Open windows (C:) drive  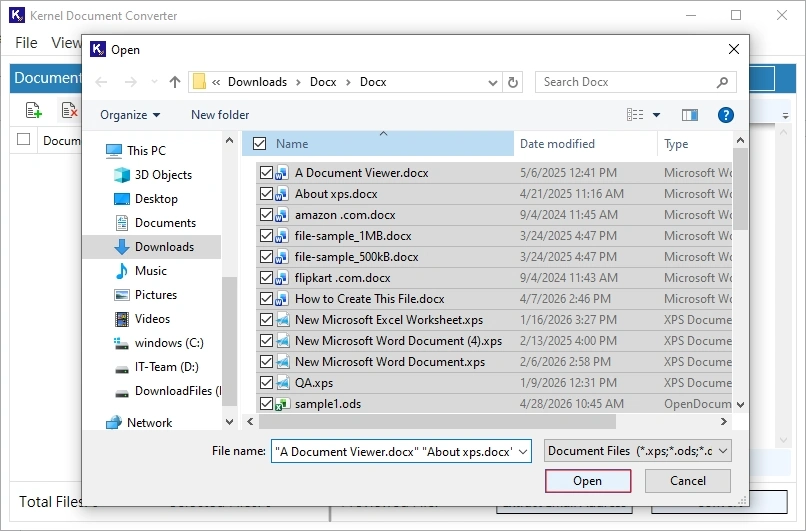[158, 343]
